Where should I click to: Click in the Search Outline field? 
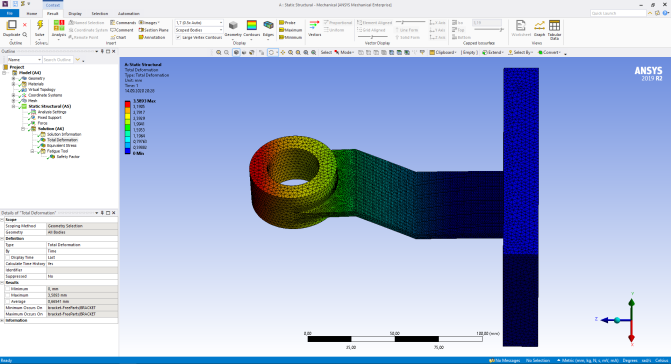(57, 60)
